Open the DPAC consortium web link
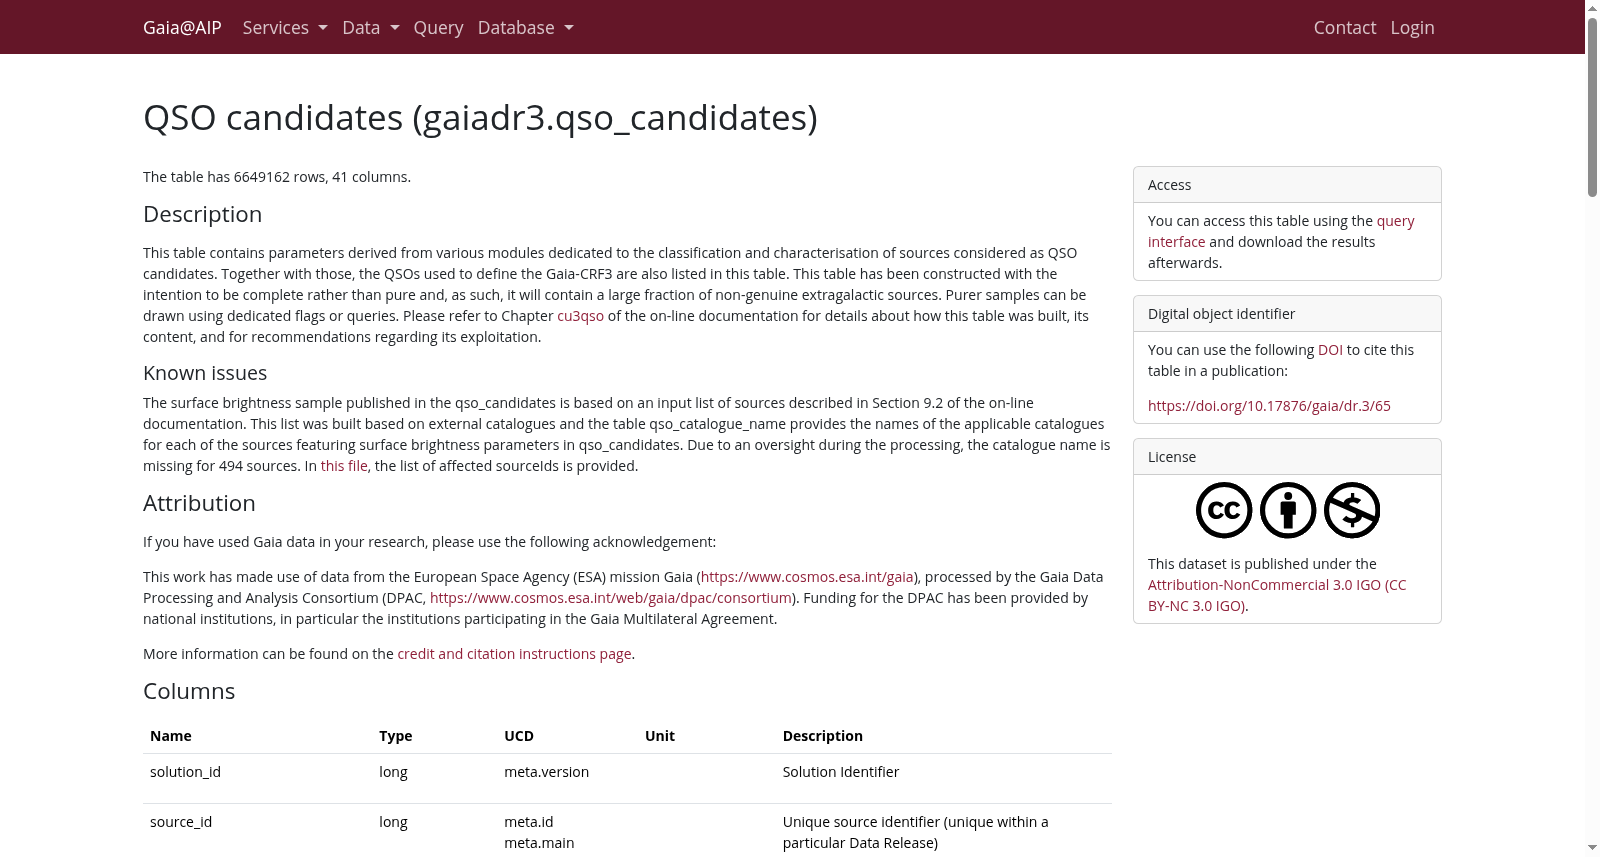This screenshot has width=1600, height=857. coord(611,598)
